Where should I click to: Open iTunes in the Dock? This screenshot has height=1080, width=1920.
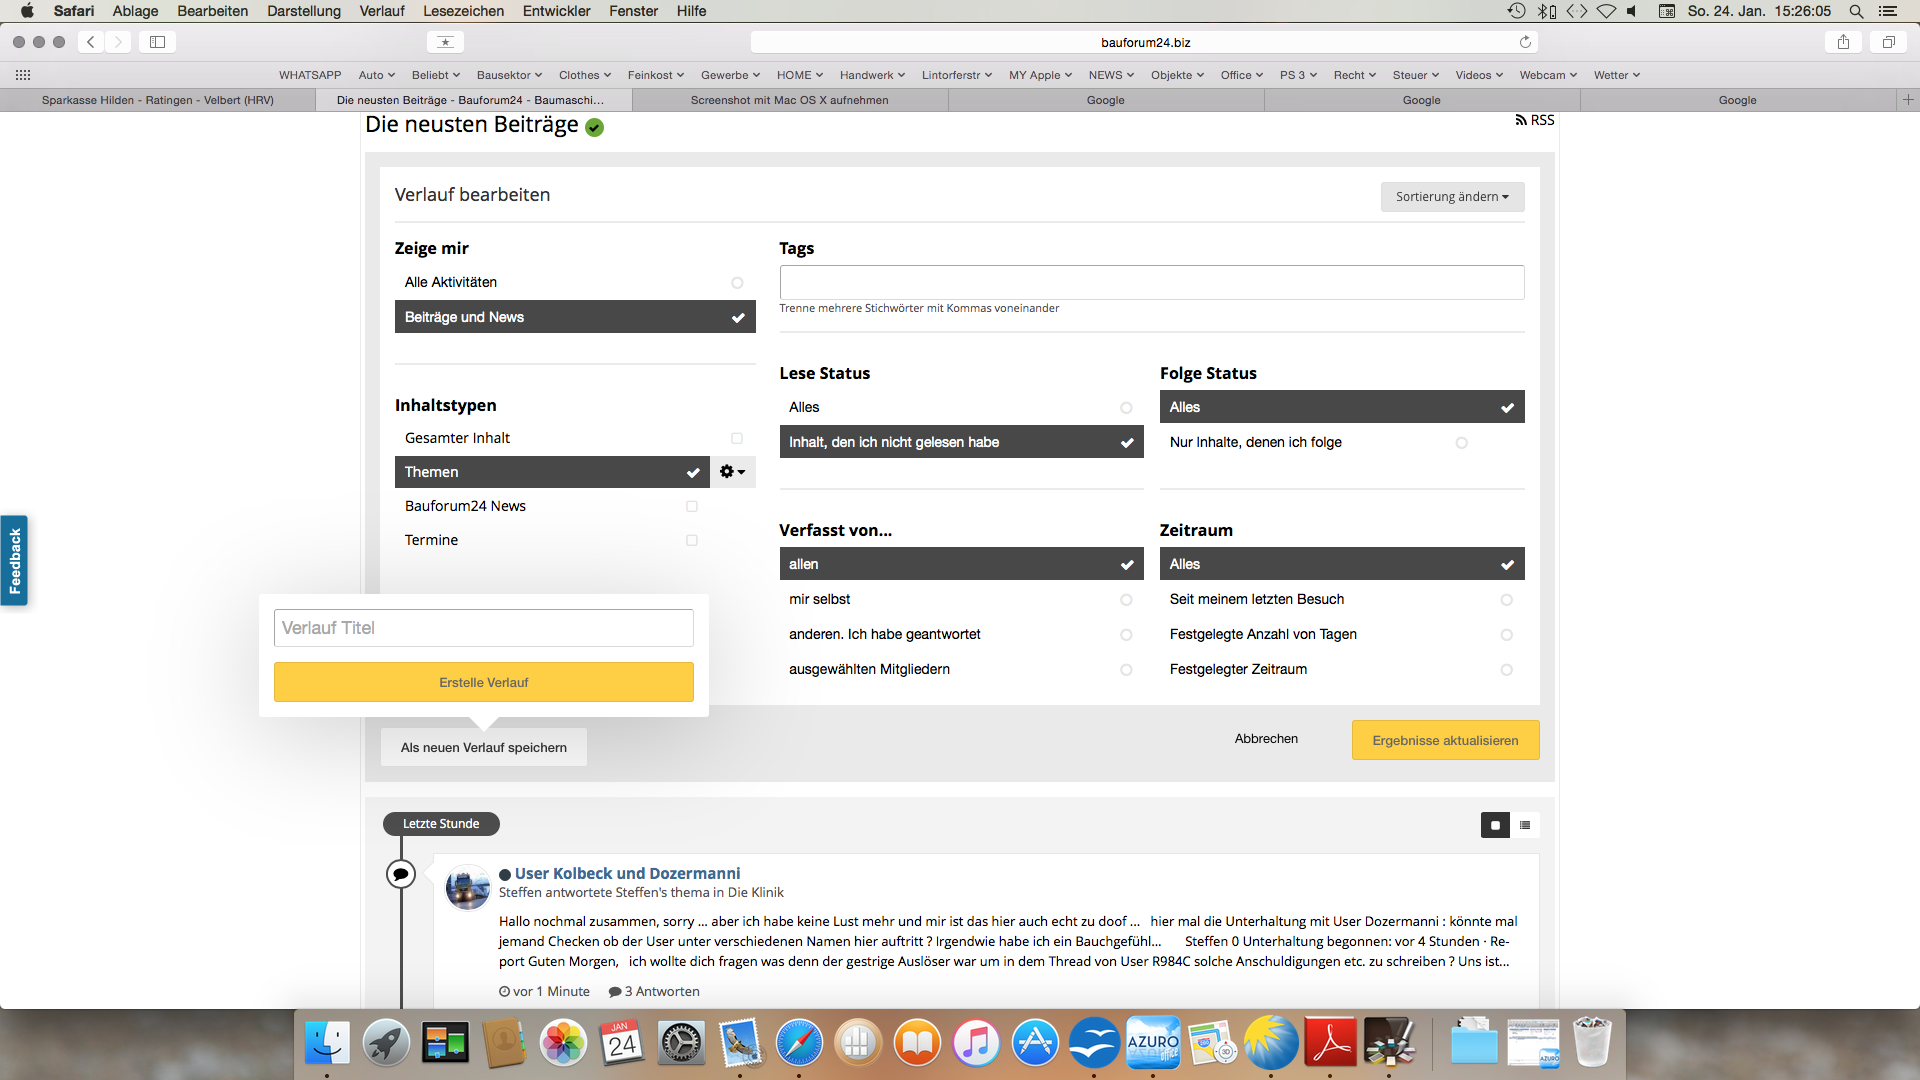pos(976,1044)
